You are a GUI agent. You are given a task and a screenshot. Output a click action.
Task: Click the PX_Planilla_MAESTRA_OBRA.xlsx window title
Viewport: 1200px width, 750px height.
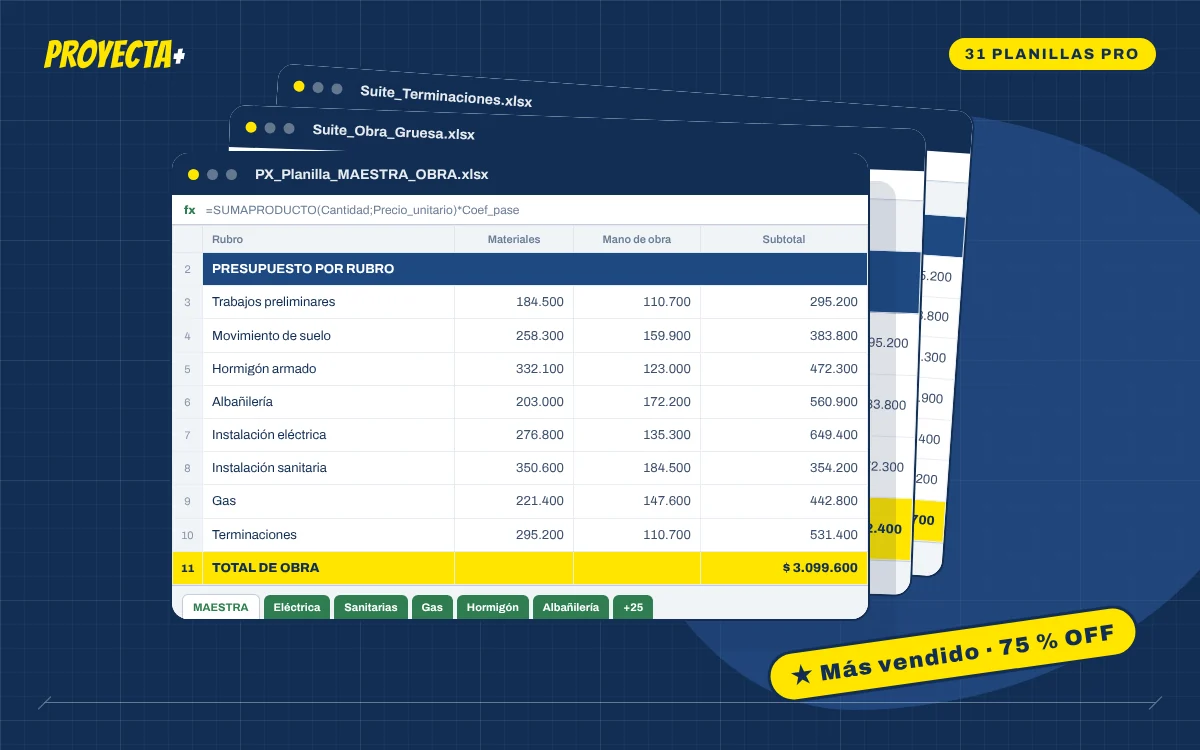pos(372,174)
